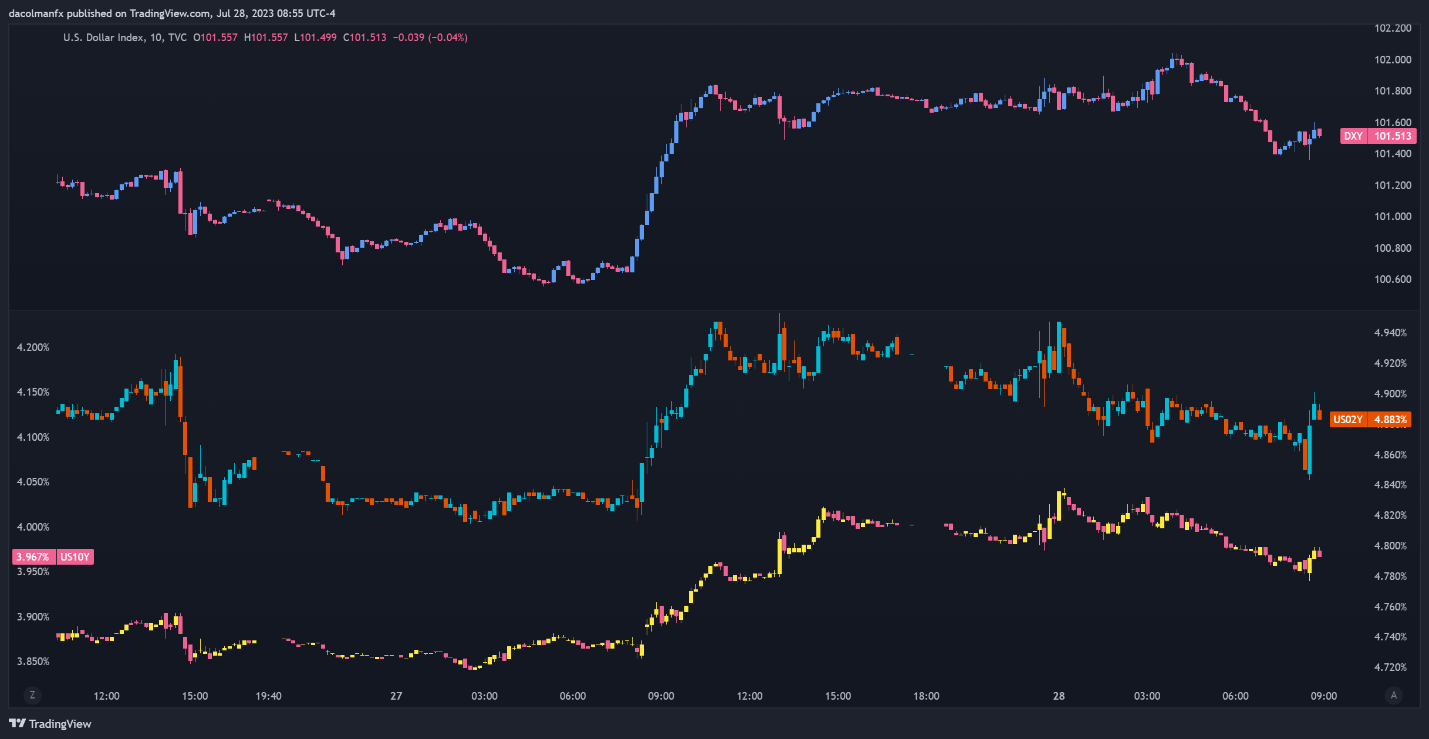Click the 4.100% left axis label
This screenshot has width=1429, height=739.
pyautogui.click(x=33, y=437)
